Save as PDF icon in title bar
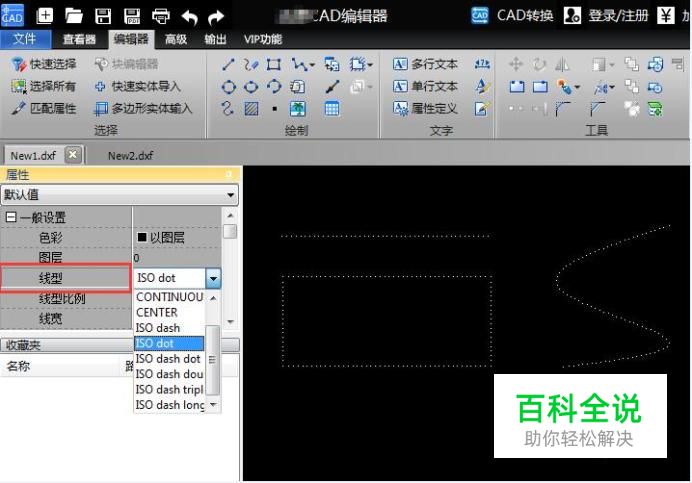The width and height of the screenshot is (692, 483). pos(132,16)
